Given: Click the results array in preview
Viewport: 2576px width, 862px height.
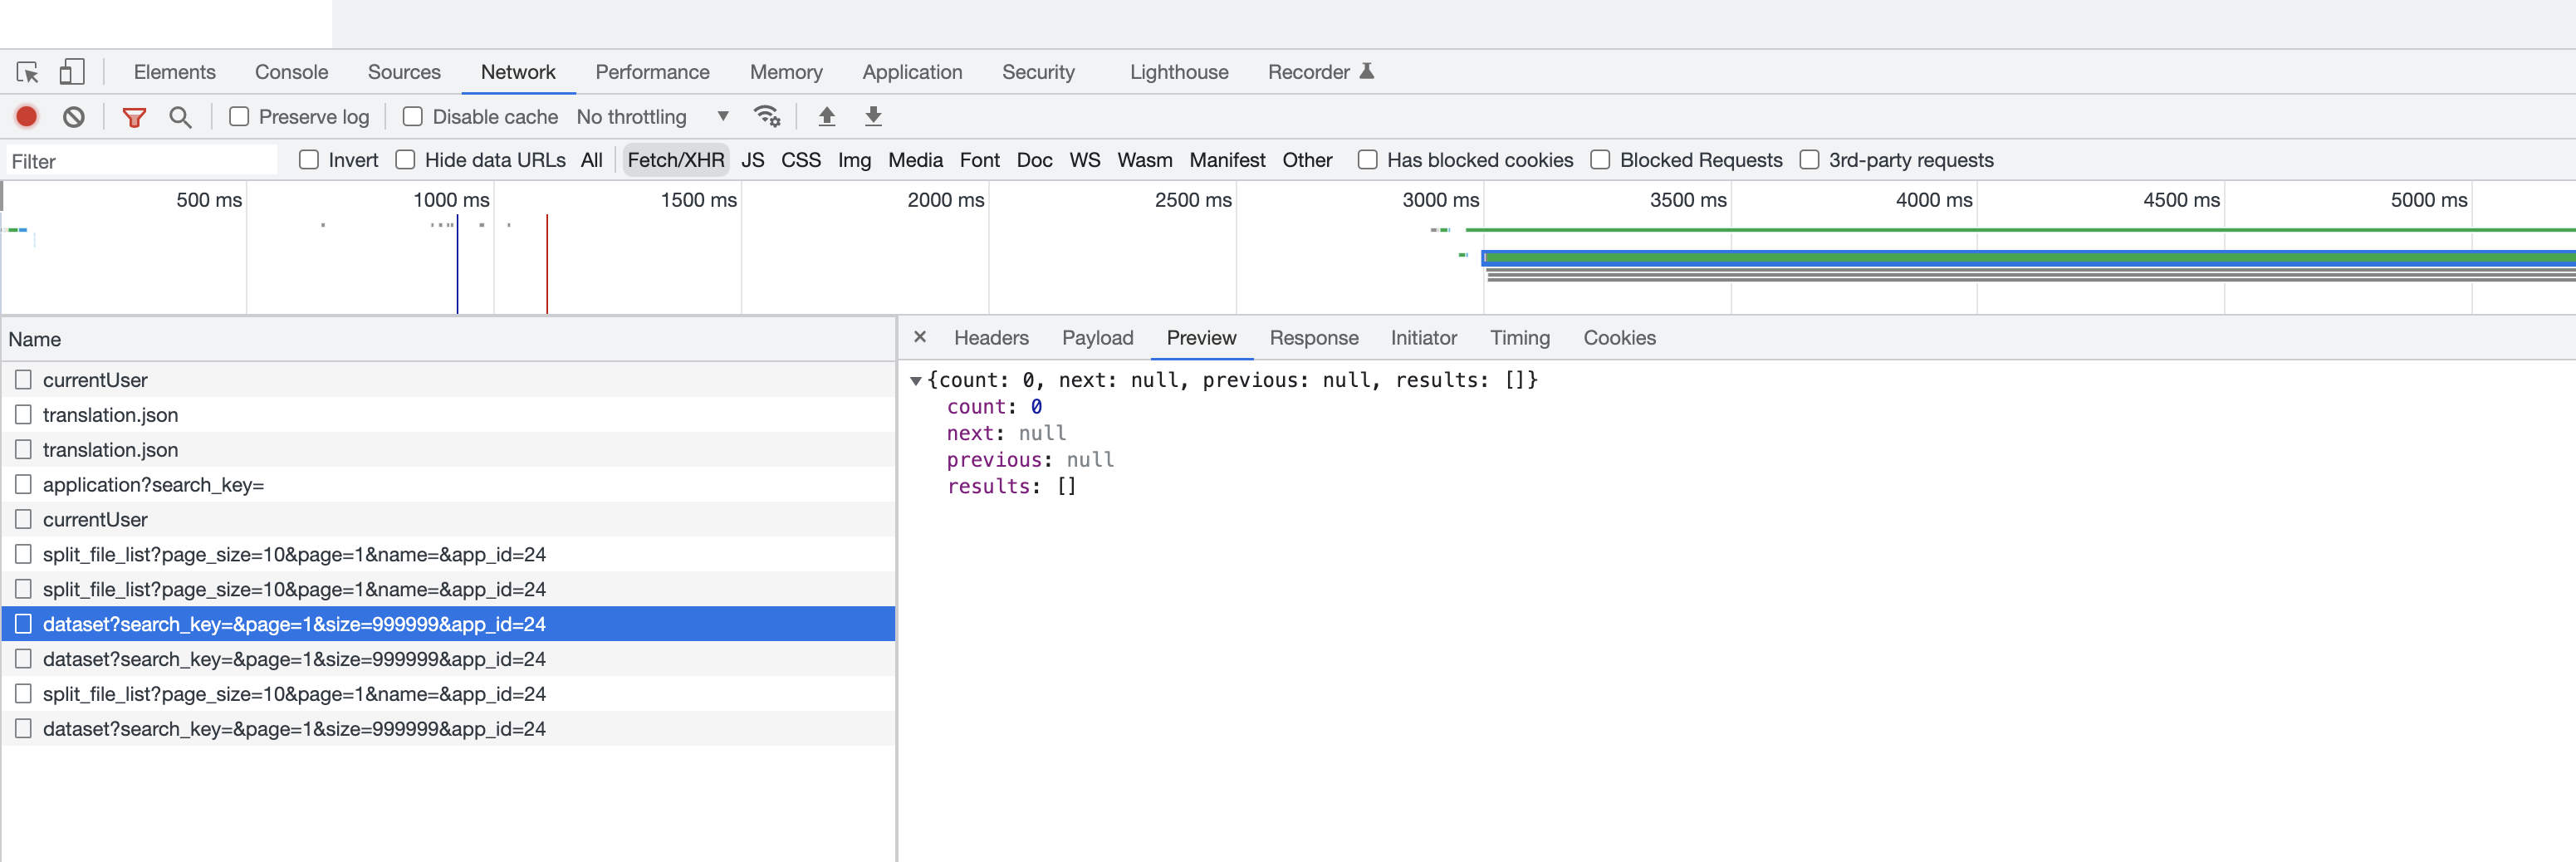Looking at the screenshot, I should [x=1011, y=487].
